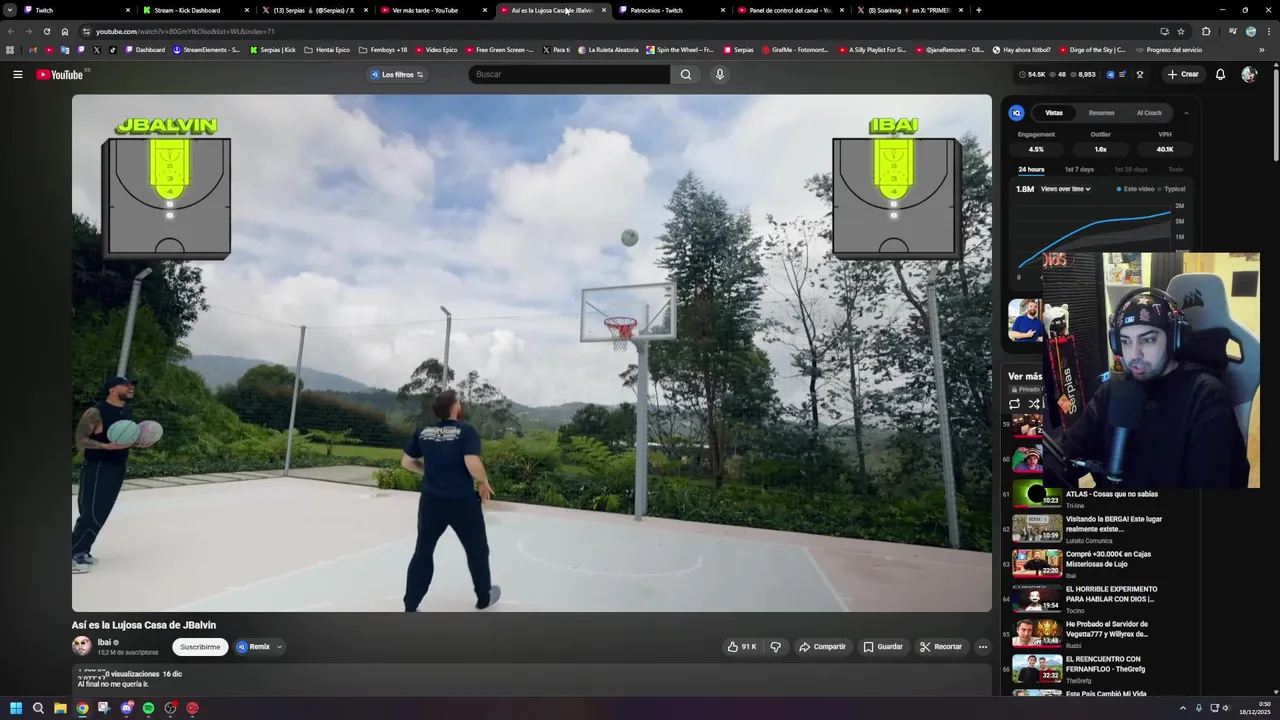Image resolution: width=1280 pixels, height=720 pixels.
Task: Toggle playlist loop icon
Action: click(1014, 404)
